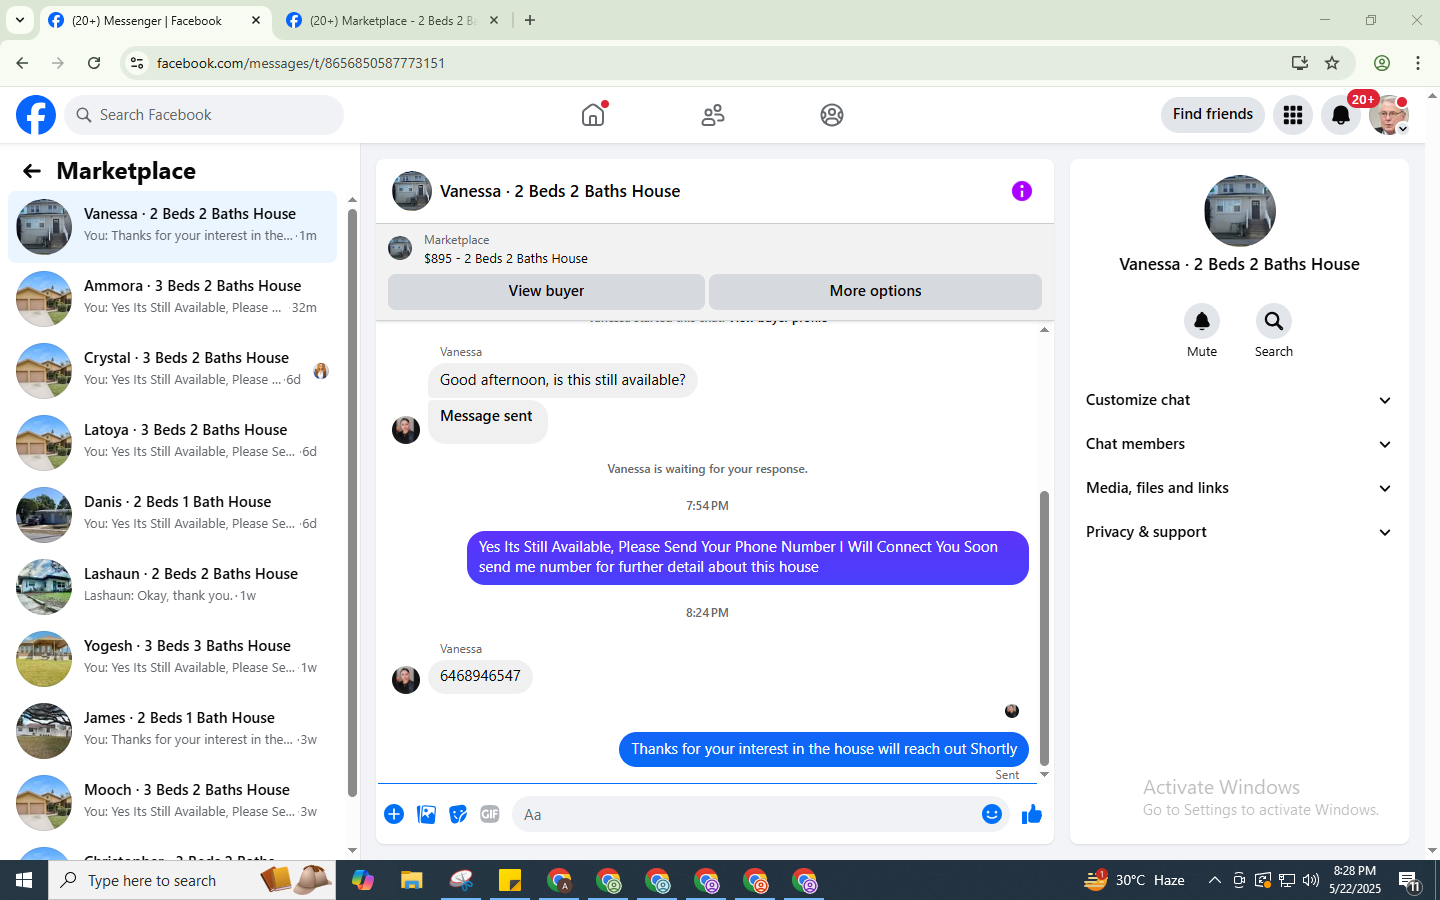Open the Lashaun 2 Beds 2 Baths House chat
Screen dimensions: 1440x900
(x=172, y=587)
